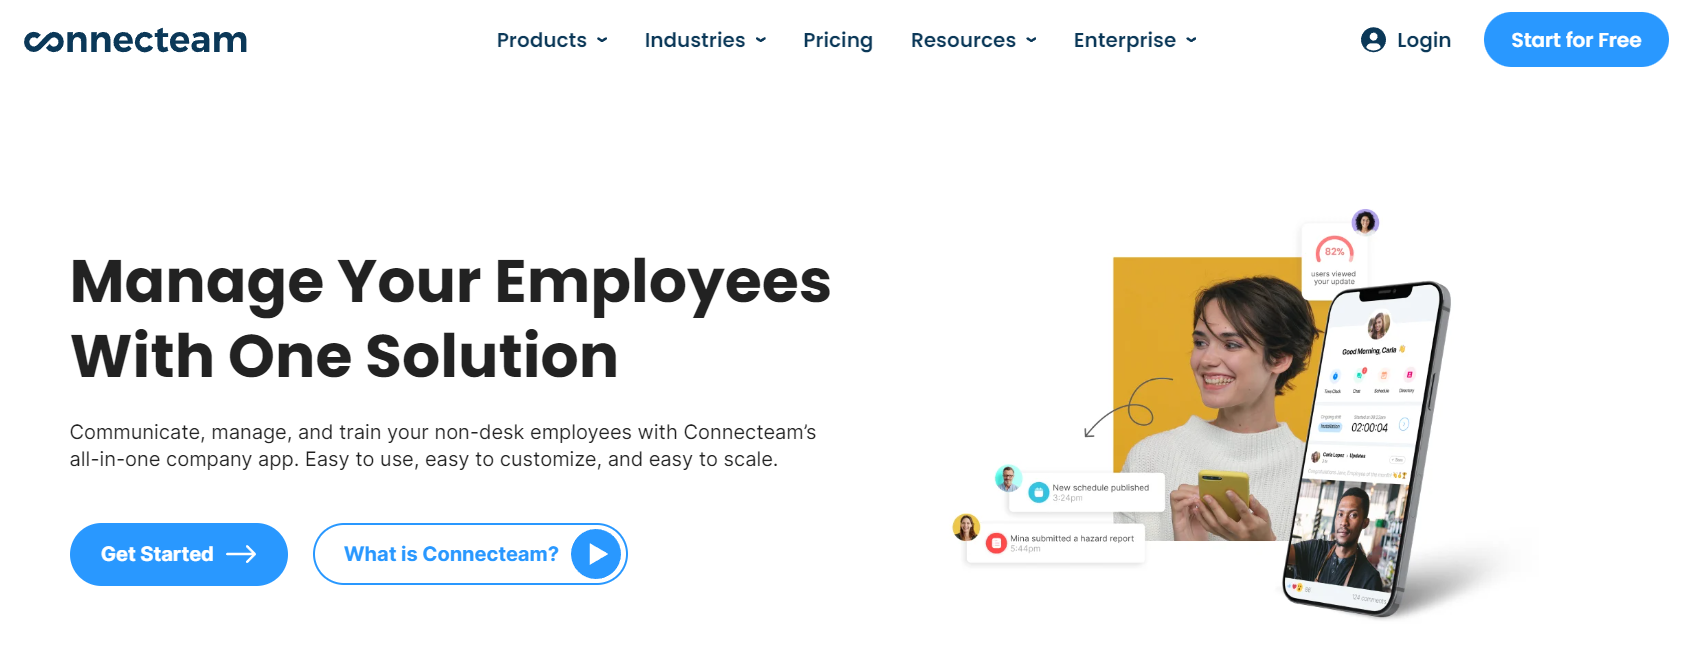Image resolution: width=1687 pixels, height=654 pixels.
Task: Click the Chat icon on phone screen
Action: pos(1359,377)
